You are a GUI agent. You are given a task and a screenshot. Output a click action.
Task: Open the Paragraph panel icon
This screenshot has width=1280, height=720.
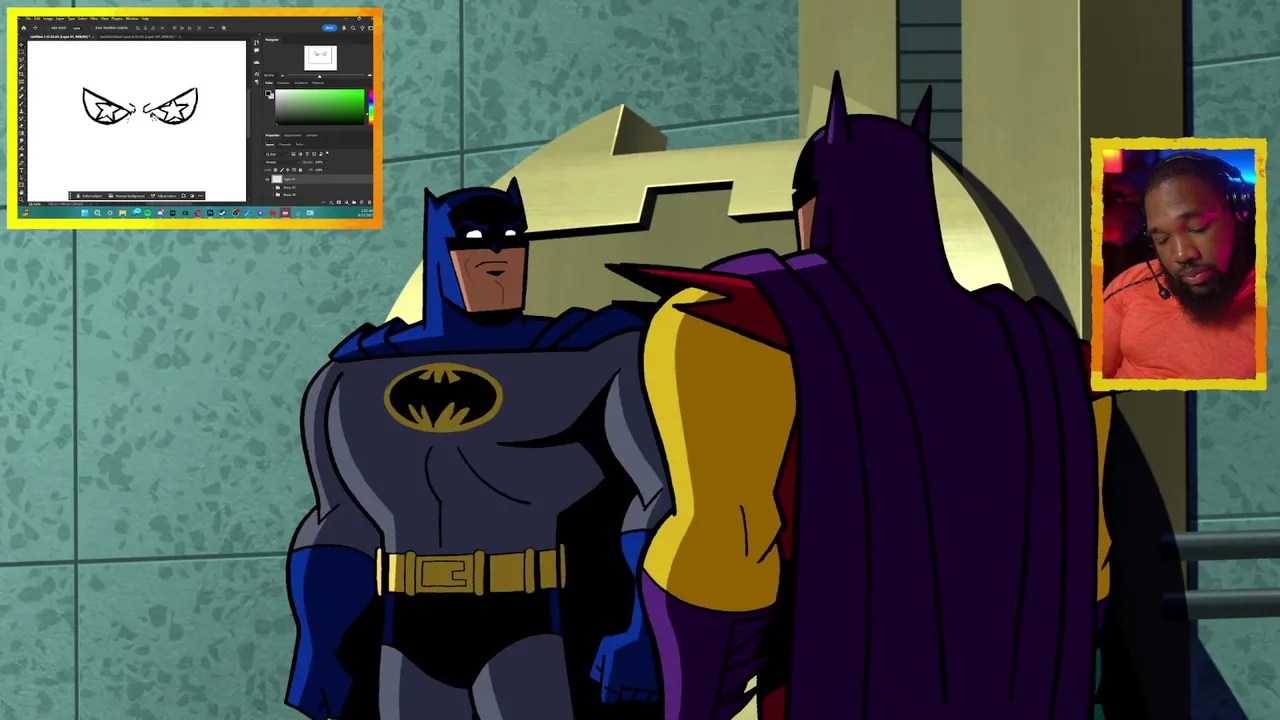[257, 82]
